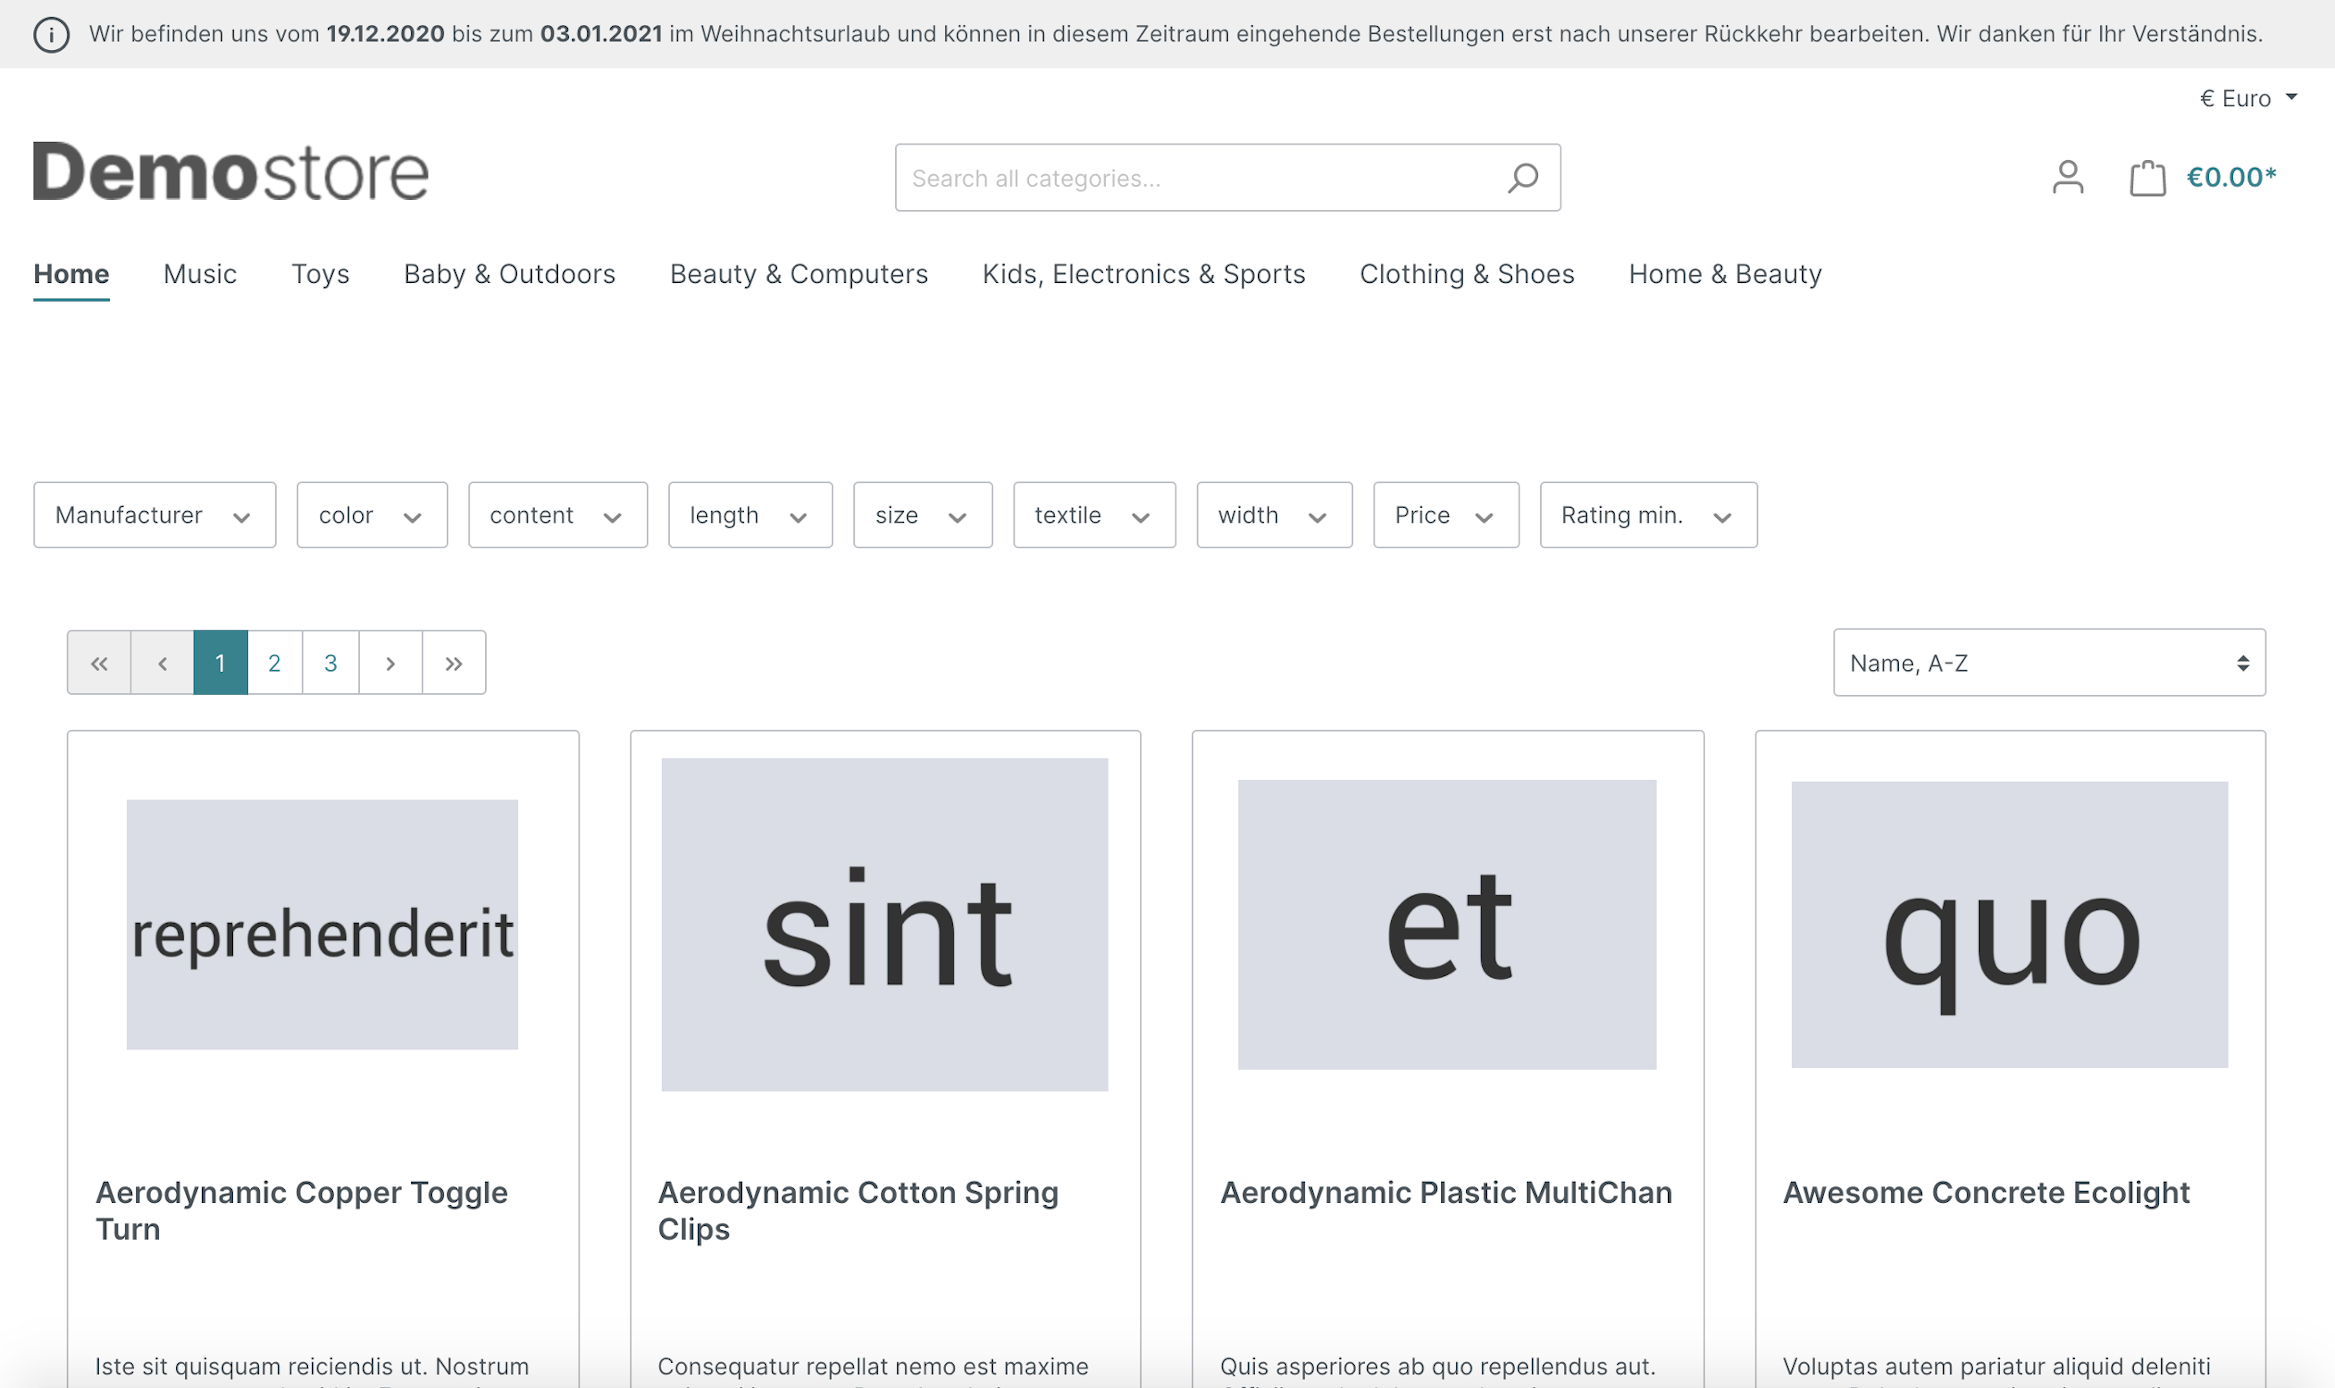Expand the Manufacturer filter
Viewport: 2335px width, 1388px height.
(x=154, y=515)
